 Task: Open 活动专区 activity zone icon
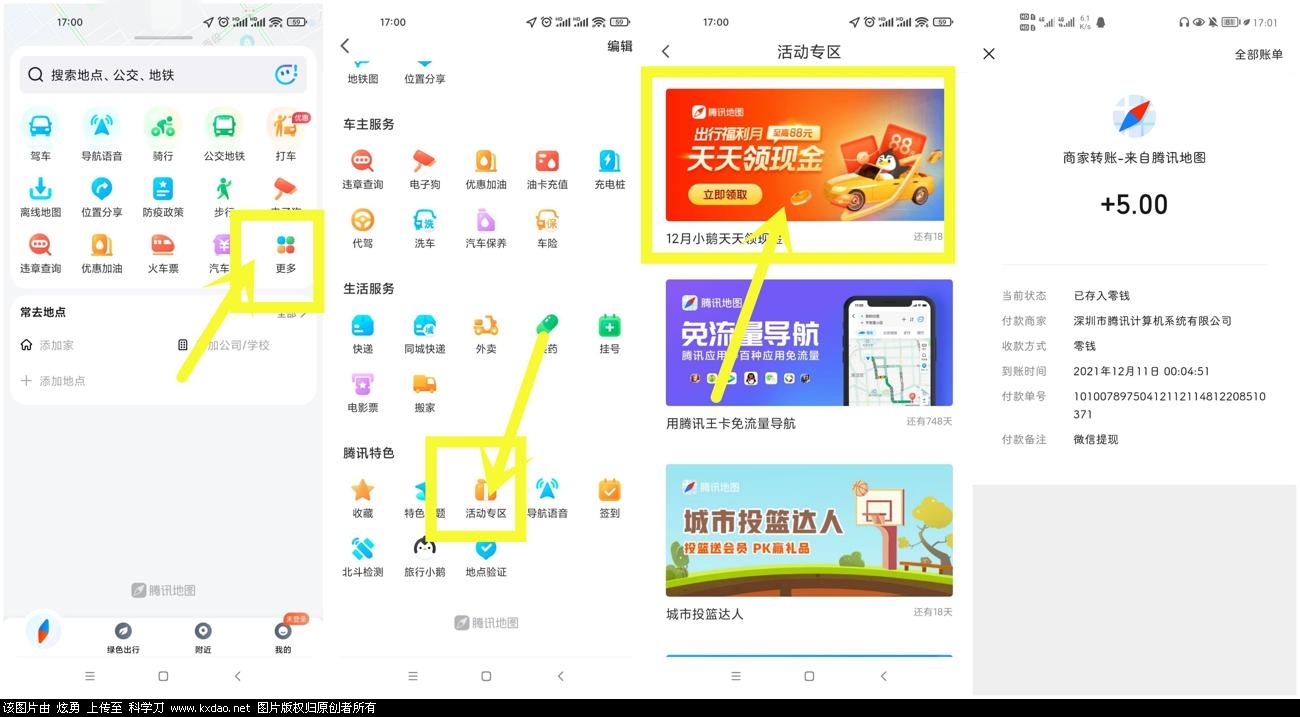click(x=486, y=490)
